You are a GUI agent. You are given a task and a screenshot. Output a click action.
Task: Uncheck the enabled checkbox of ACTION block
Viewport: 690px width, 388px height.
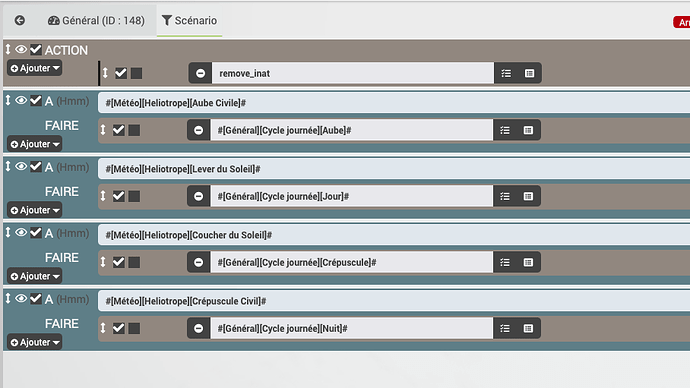click(x=36, y=49)
